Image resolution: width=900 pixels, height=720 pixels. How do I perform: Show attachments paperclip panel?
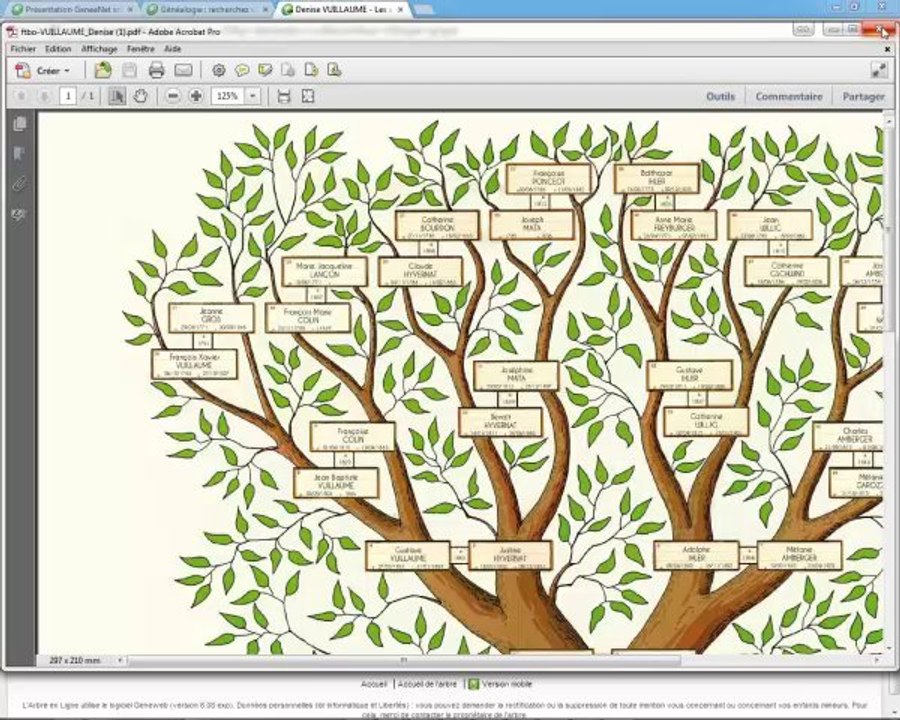(x=20, y=184)
